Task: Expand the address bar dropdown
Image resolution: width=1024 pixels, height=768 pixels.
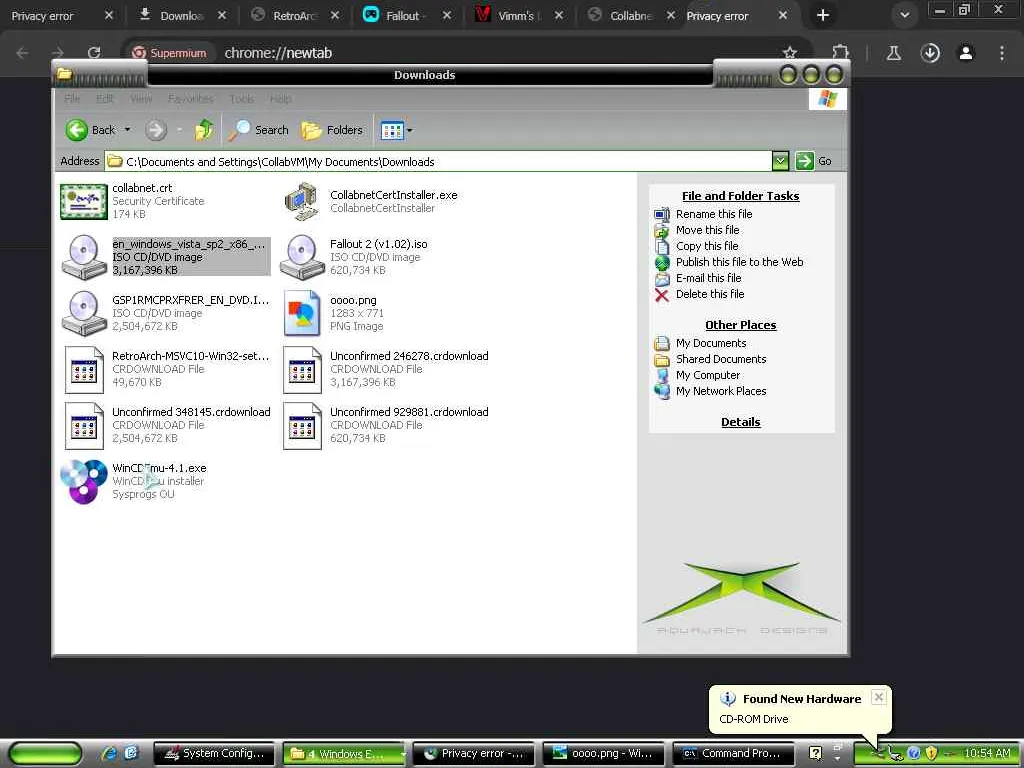Action: tap(780, 161)
